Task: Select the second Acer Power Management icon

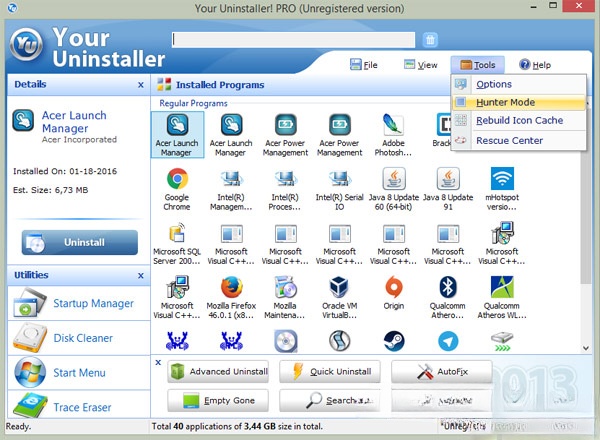Action: click(339, 134)
